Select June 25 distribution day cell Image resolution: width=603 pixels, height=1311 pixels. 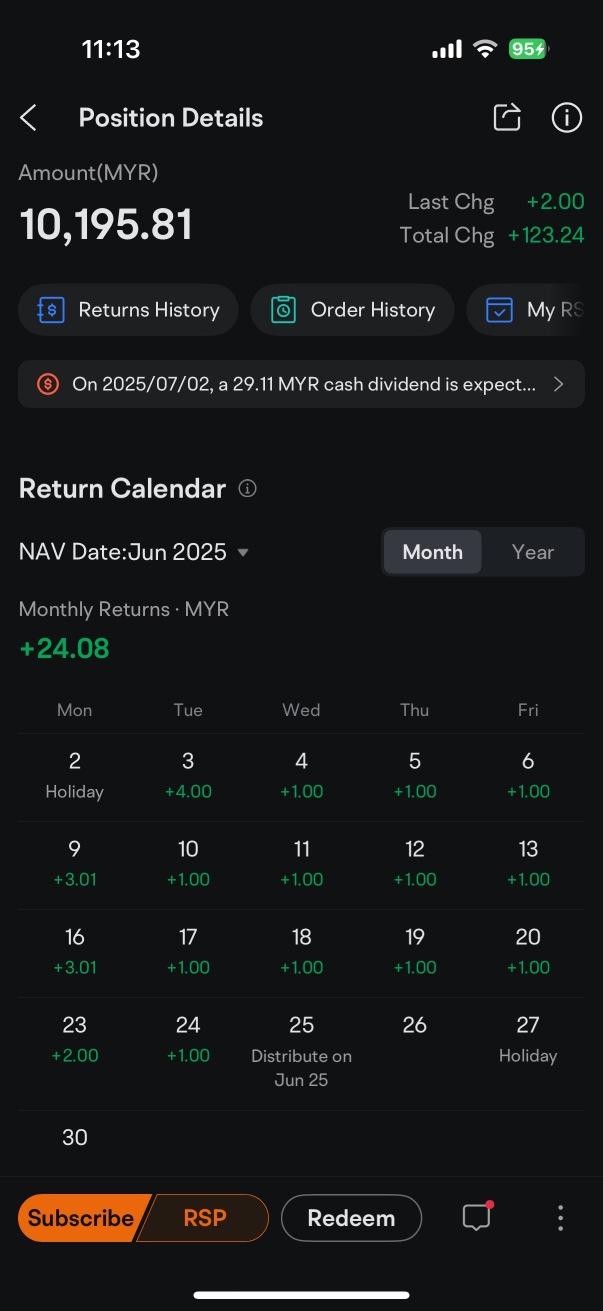pyautogui.click(x=301, y=1053)
